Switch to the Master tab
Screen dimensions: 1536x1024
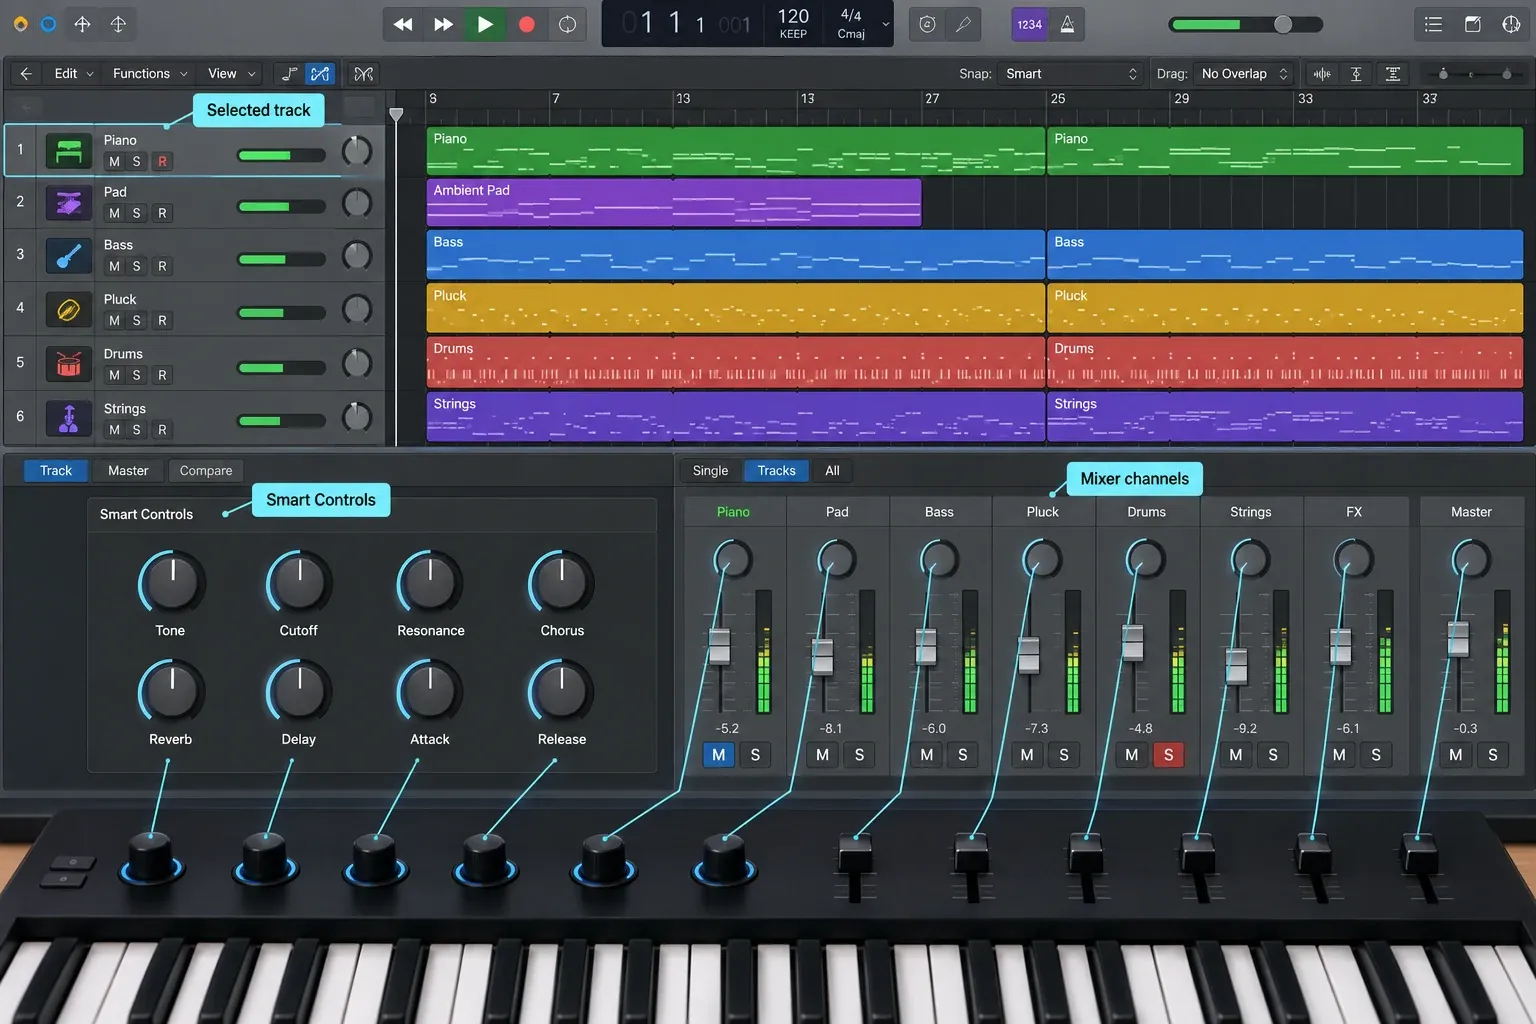[x=128, y=470]
